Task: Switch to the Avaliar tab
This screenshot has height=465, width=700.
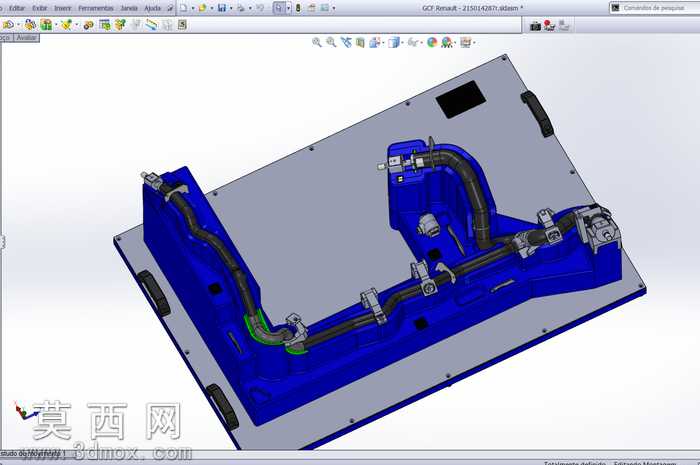Action: point(26,37)
